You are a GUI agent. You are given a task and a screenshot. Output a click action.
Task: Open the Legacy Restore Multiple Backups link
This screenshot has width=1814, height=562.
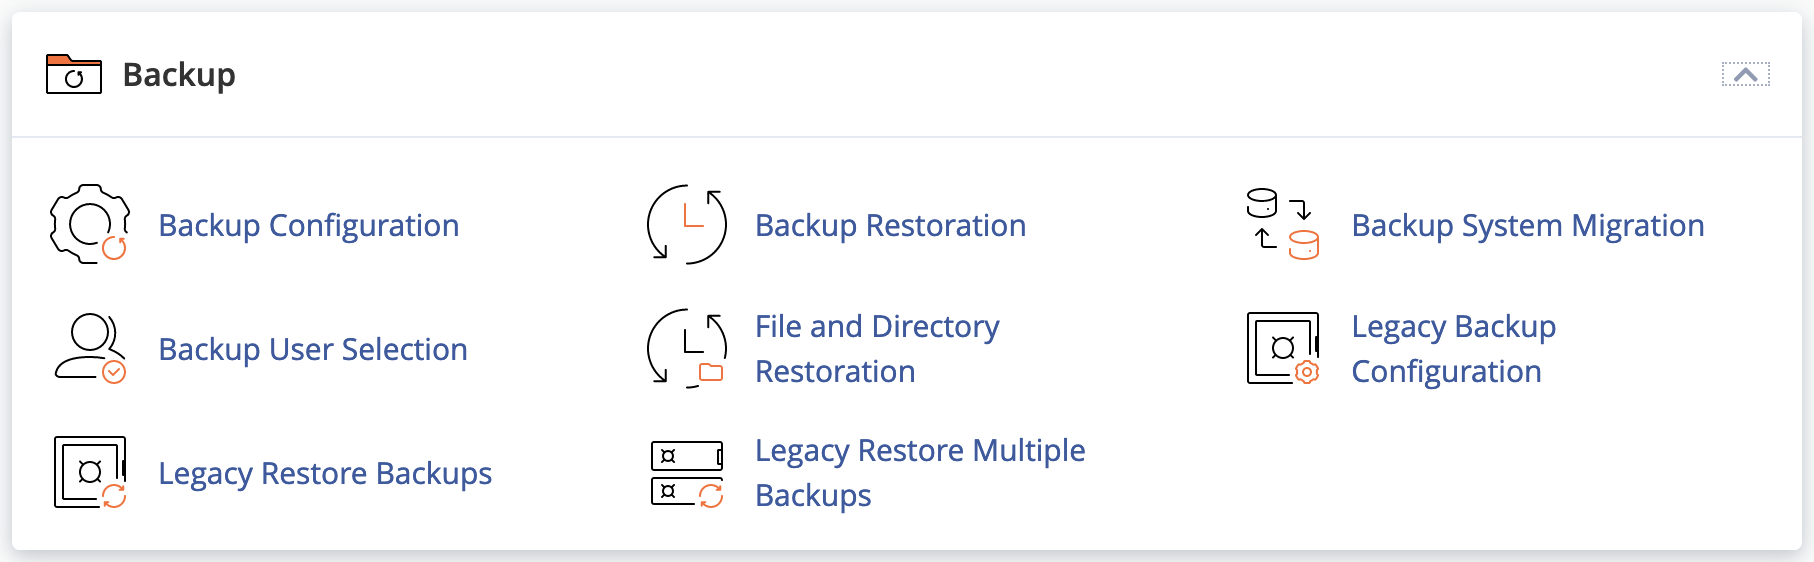[919, 473]
